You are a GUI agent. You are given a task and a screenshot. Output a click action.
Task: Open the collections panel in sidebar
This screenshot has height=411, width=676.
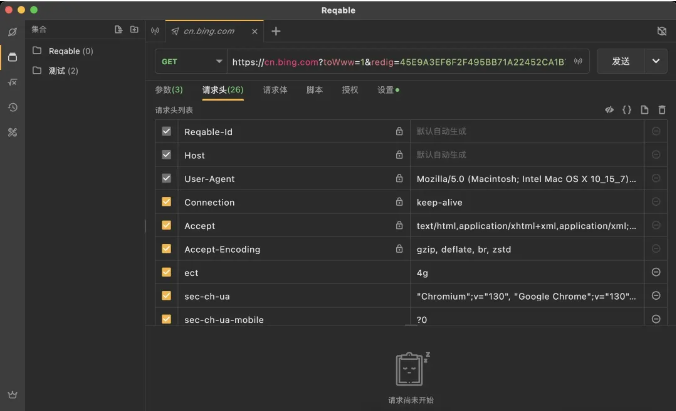click(x=13, y=57)
